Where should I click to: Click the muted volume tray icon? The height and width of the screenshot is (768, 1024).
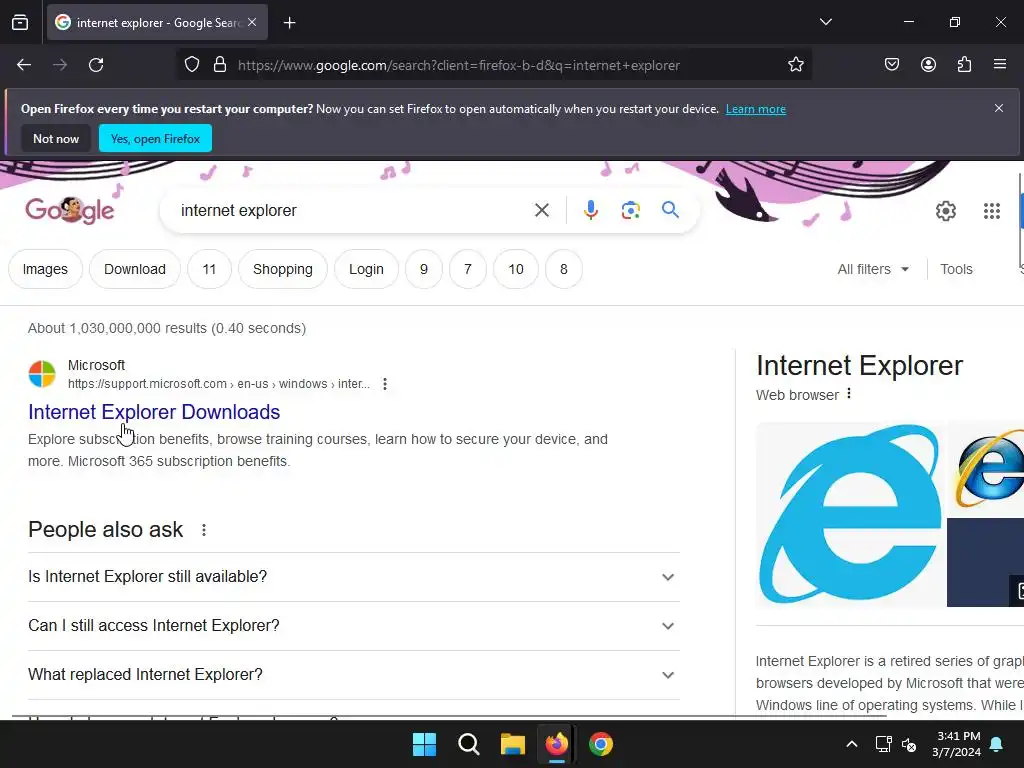pyautogui.click(x=908, y=744)
